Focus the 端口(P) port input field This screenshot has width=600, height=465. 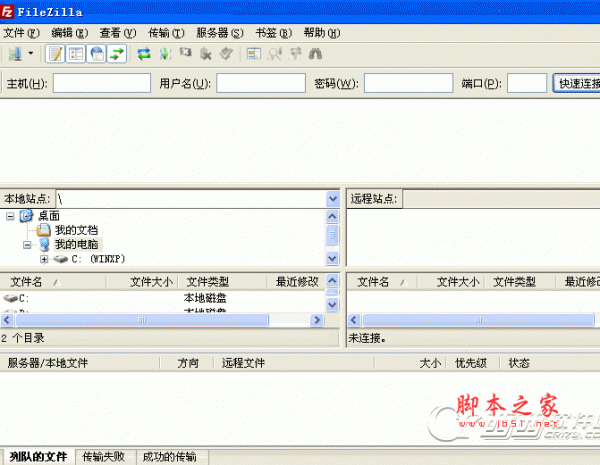click(x=527, y=83)
